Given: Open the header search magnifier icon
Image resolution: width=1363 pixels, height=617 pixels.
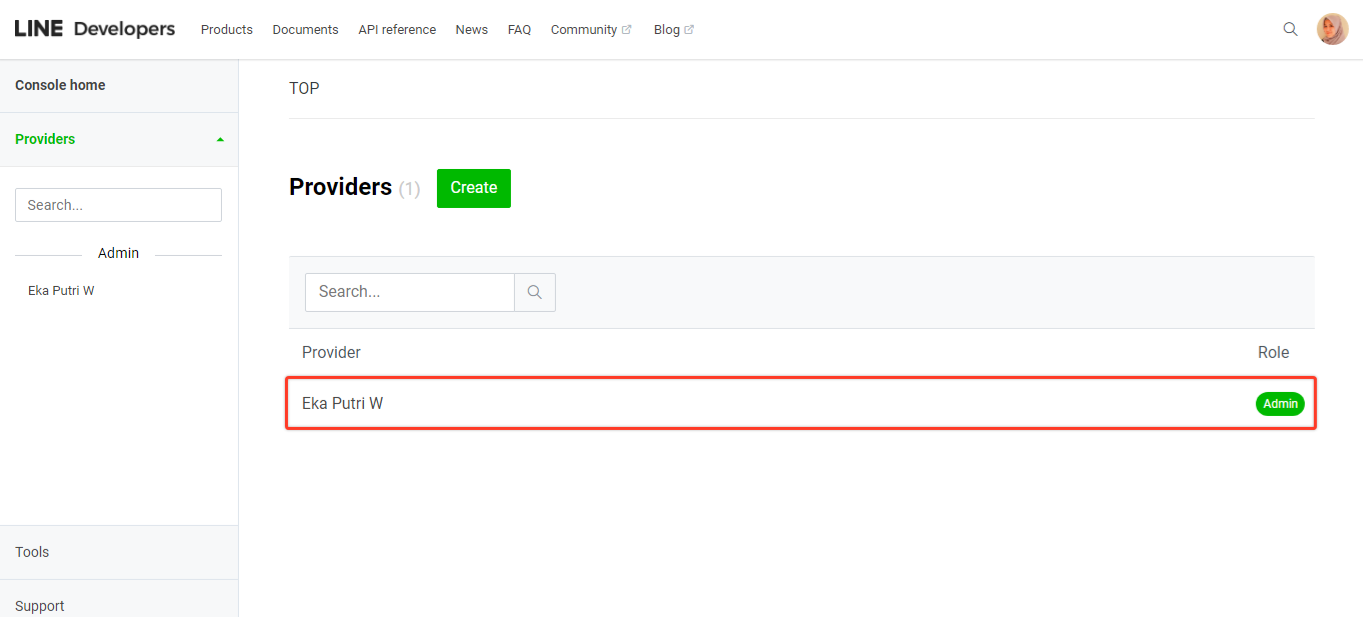Looking at the screenshot, I should click(x=1290, y=29).
